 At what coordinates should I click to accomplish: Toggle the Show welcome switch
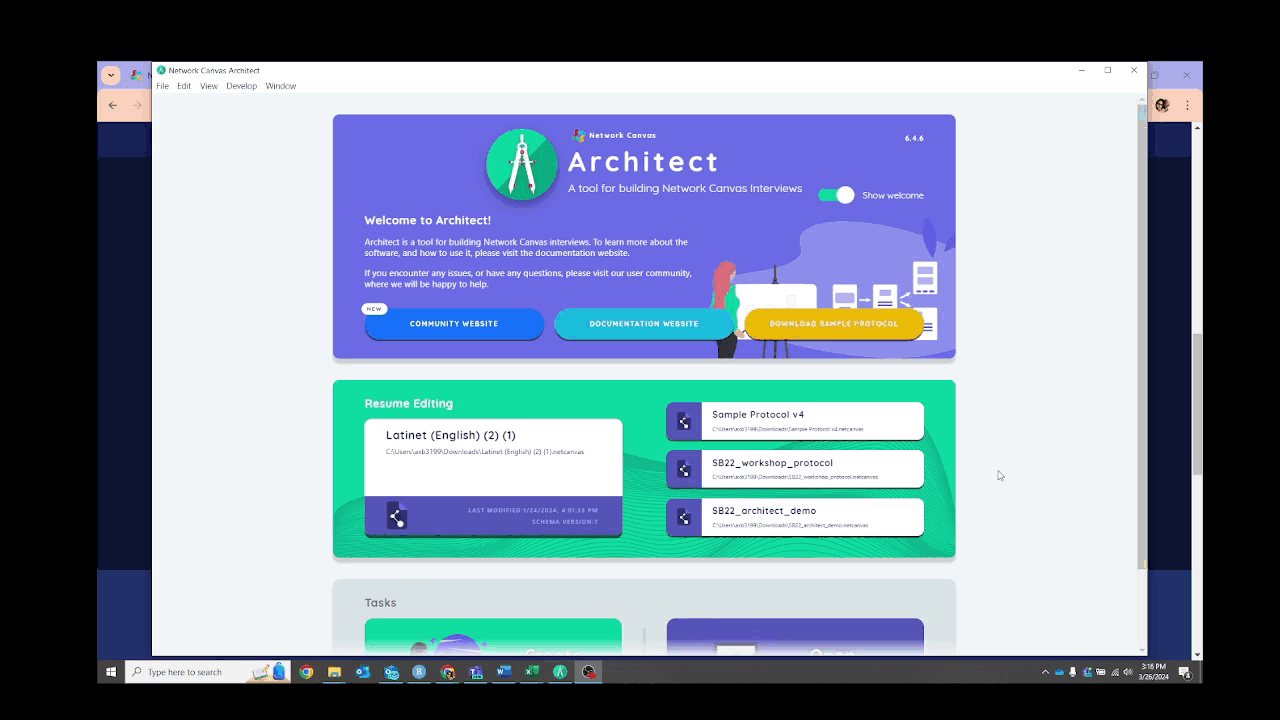point(836,195)
